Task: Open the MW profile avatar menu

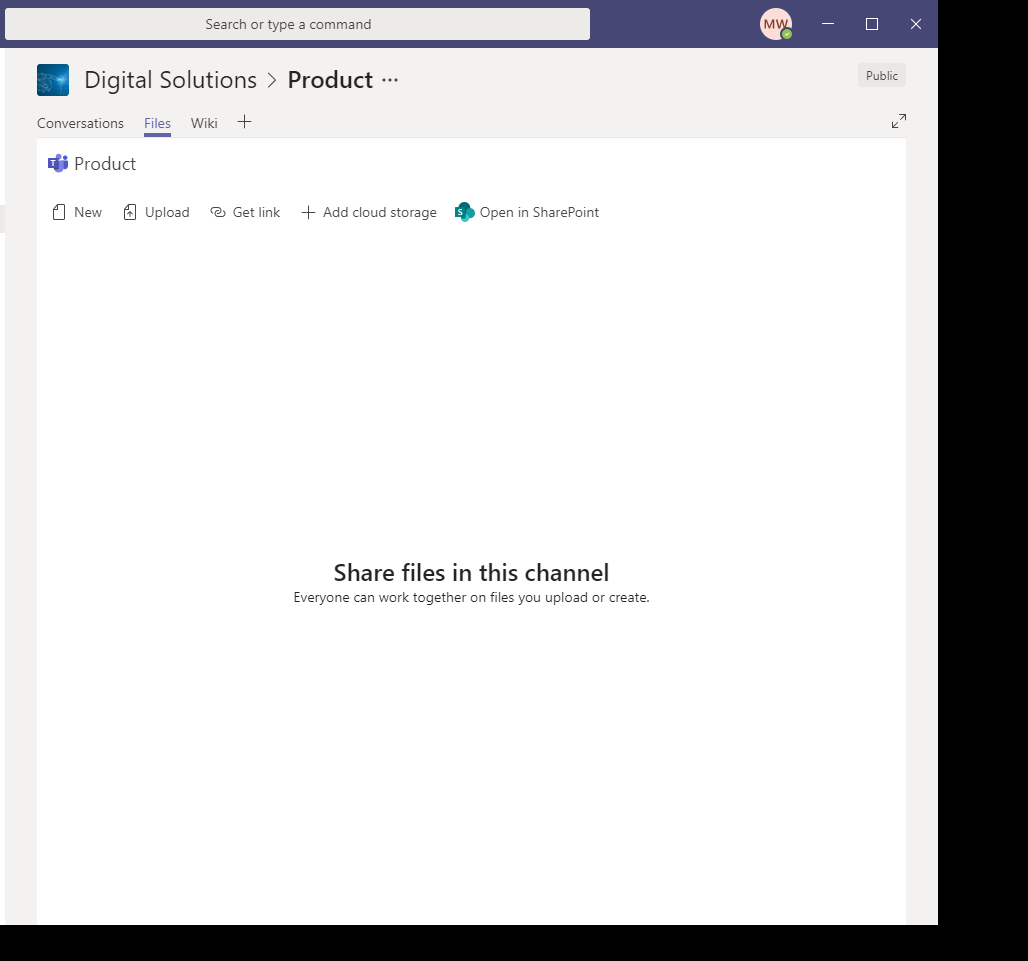Action: [776, 24]
